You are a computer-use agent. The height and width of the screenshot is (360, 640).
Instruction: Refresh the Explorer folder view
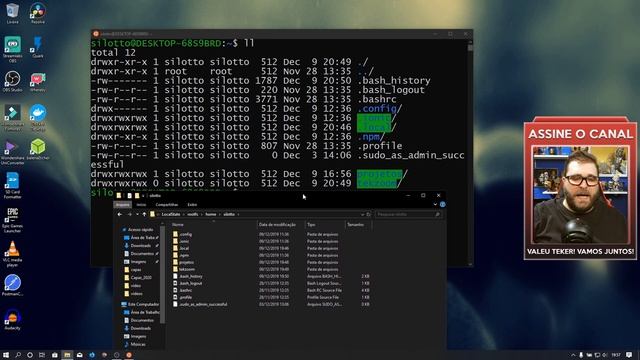(368, 214)
